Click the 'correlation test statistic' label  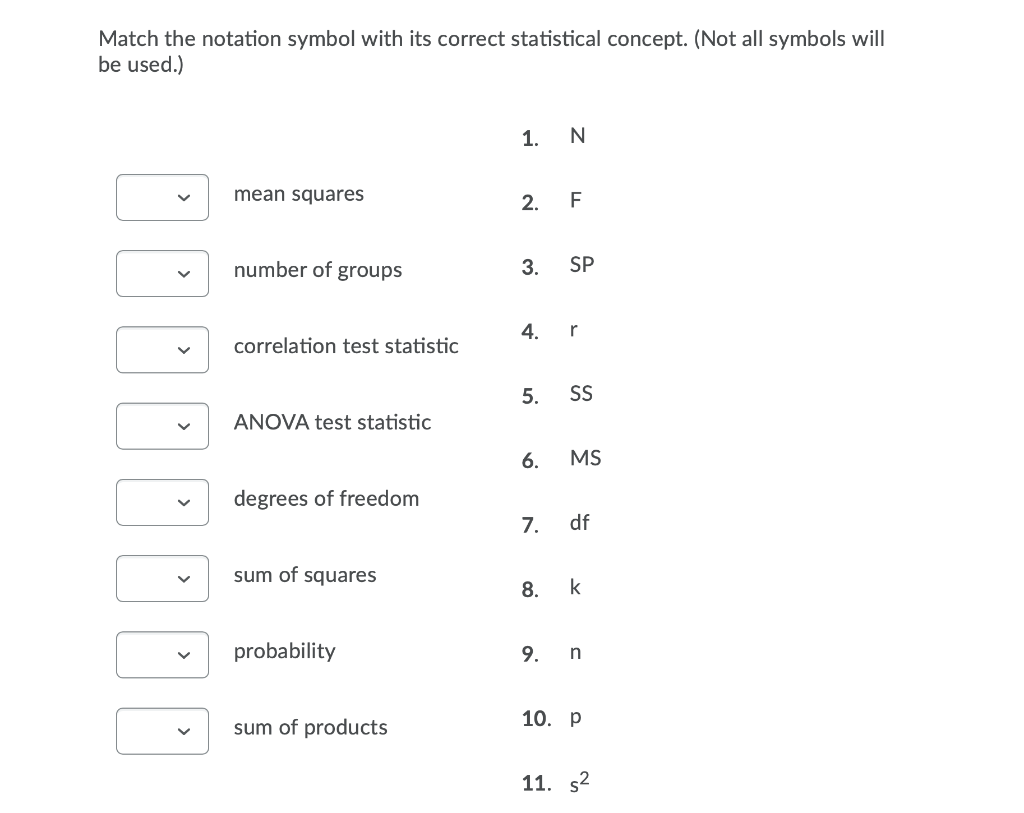point(346,346)
